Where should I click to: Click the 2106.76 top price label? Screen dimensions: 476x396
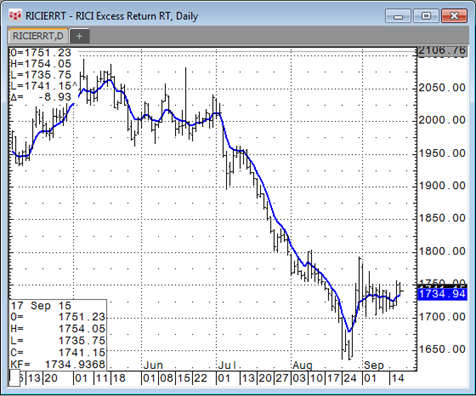click(x=442, y=51)
